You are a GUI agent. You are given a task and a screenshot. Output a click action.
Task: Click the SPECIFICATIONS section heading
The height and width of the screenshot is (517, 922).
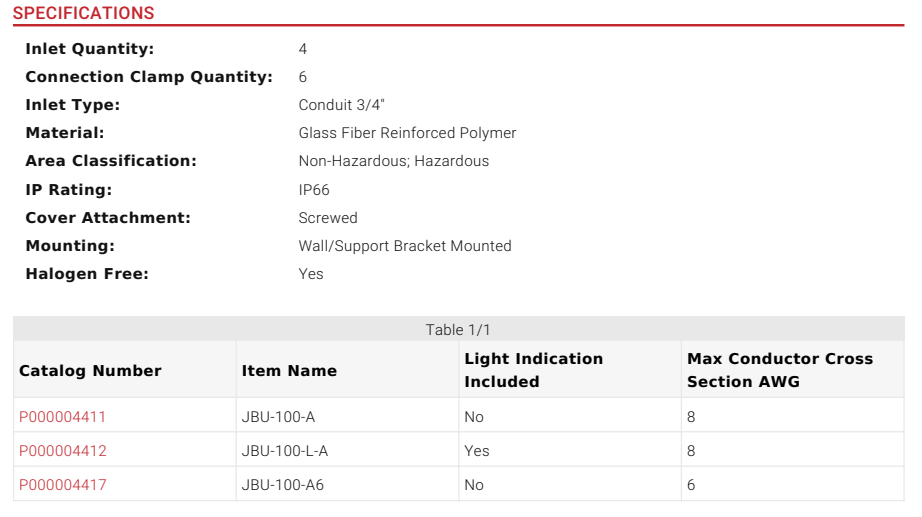(x=83, y=14)
